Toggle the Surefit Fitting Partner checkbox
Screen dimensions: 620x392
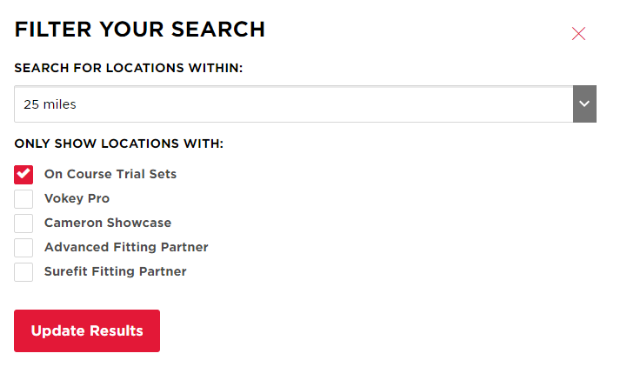click(x=23, y=272)
